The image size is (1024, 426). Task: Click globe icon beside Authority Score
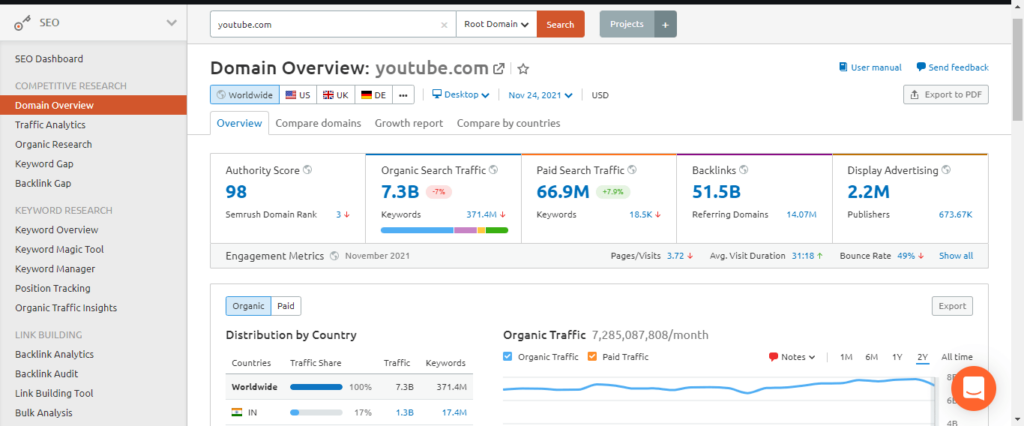[x=308, y=170]
